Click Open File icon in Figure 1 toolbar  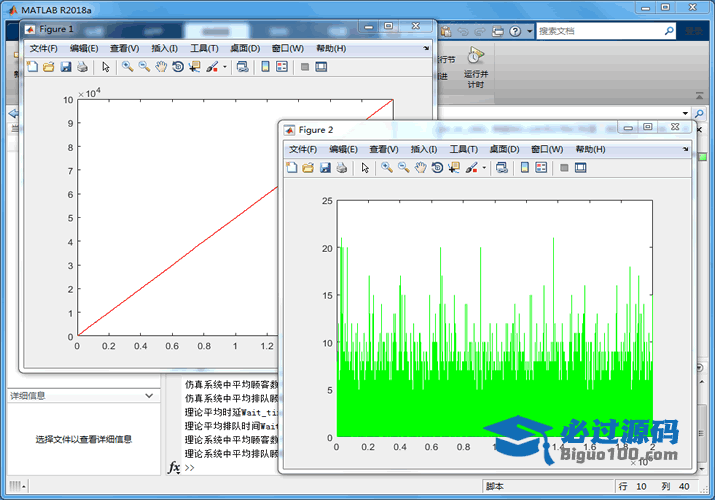tap(48, 67)
